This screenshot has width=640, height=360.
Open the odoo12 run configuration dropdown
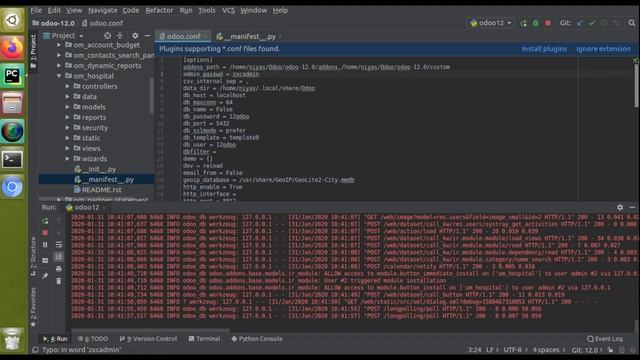pyautogui.click(x=491, y=23)
